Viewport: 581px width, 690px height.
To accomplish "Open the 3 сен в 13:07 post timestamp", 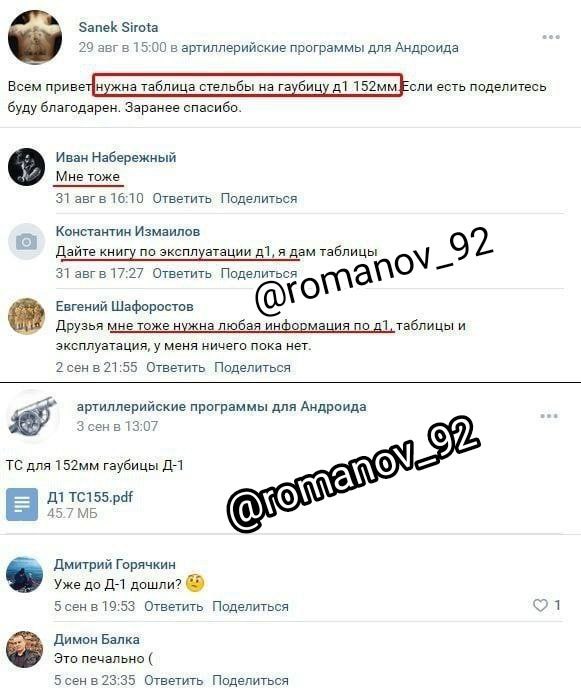I will pyautogui.click(x=117, y=426).
